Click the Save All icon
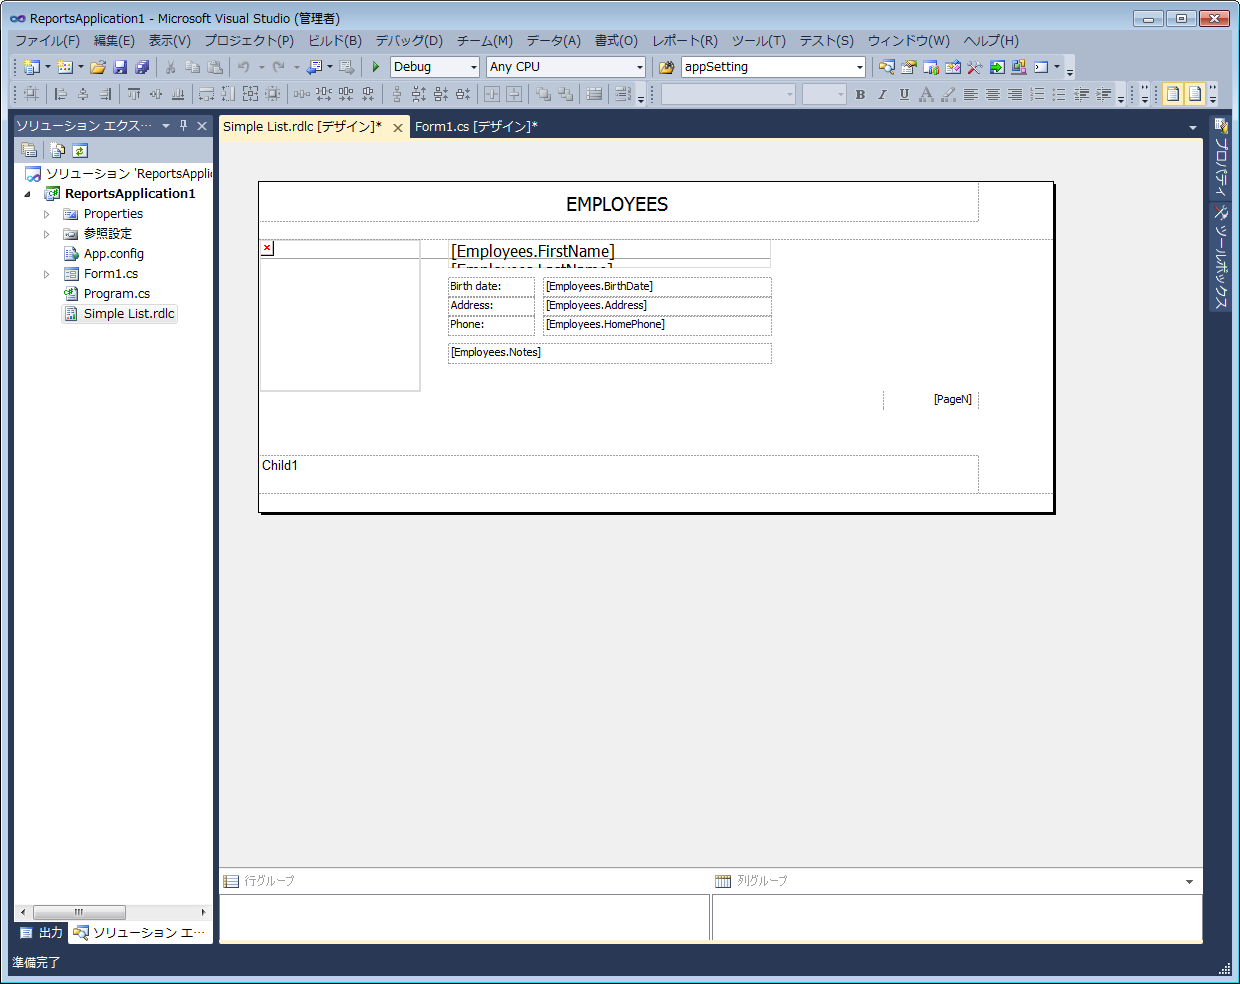Image resolution: width=1240 pixels, height=984 pixels. pos(142,67)
